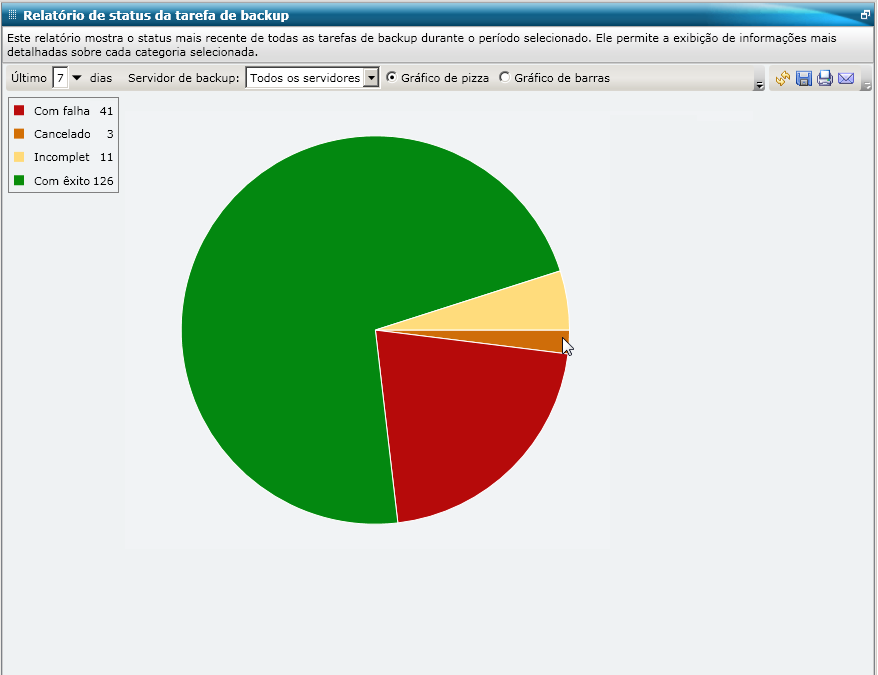Image resolution: width=878 pixels, height=675 pixels.
Task: Click the 'Cancelado' legend label
Action: click(62, 134)
